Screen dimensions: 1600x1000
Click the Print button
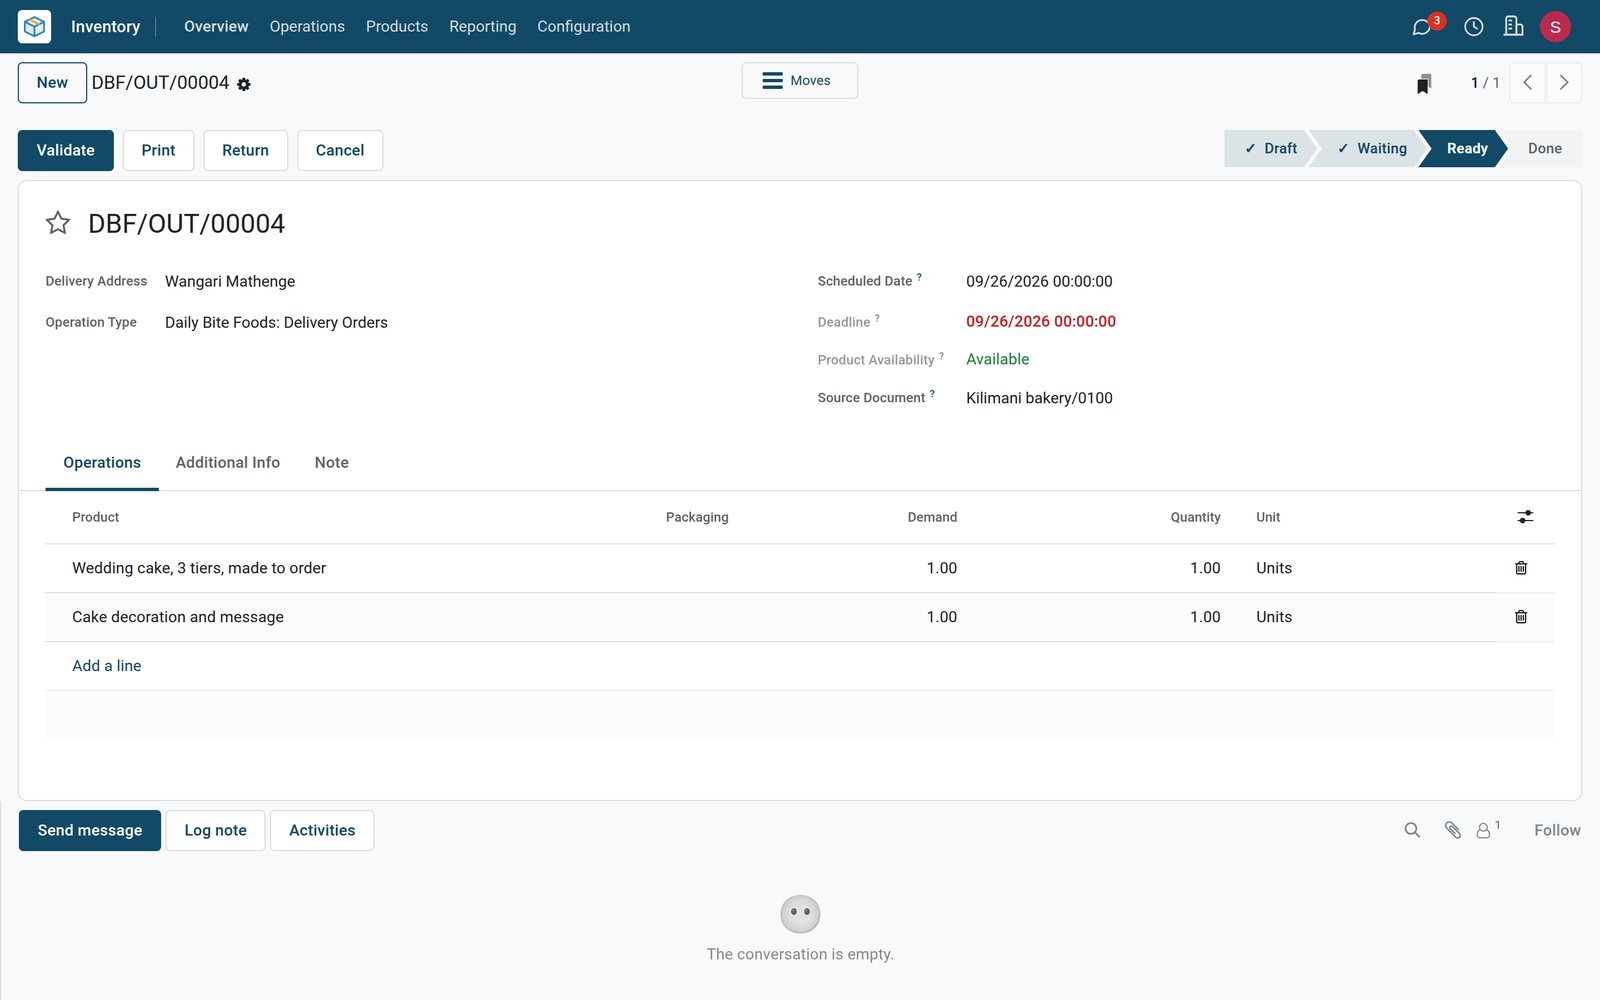point(158,150)
